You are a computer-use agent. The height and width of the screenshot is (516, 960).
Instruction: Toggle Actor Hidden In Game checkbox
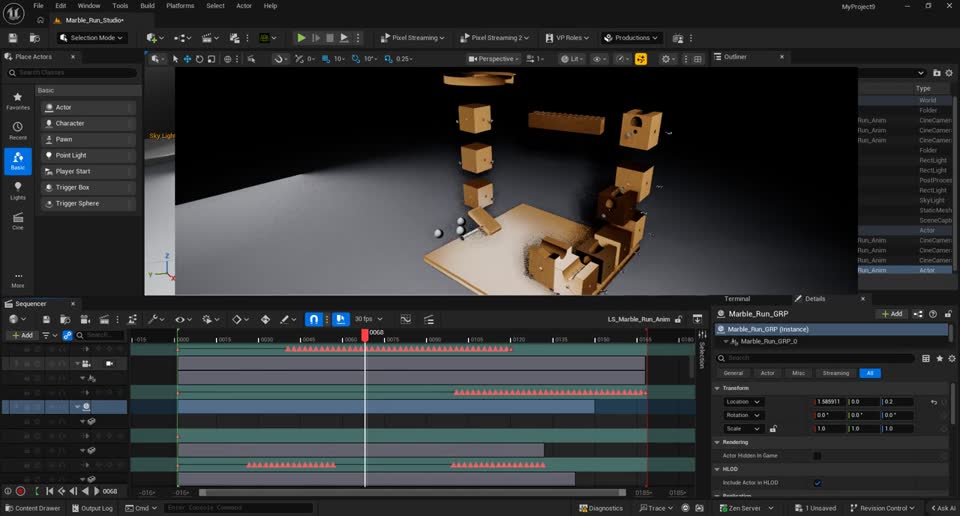(x=817, y=456)
